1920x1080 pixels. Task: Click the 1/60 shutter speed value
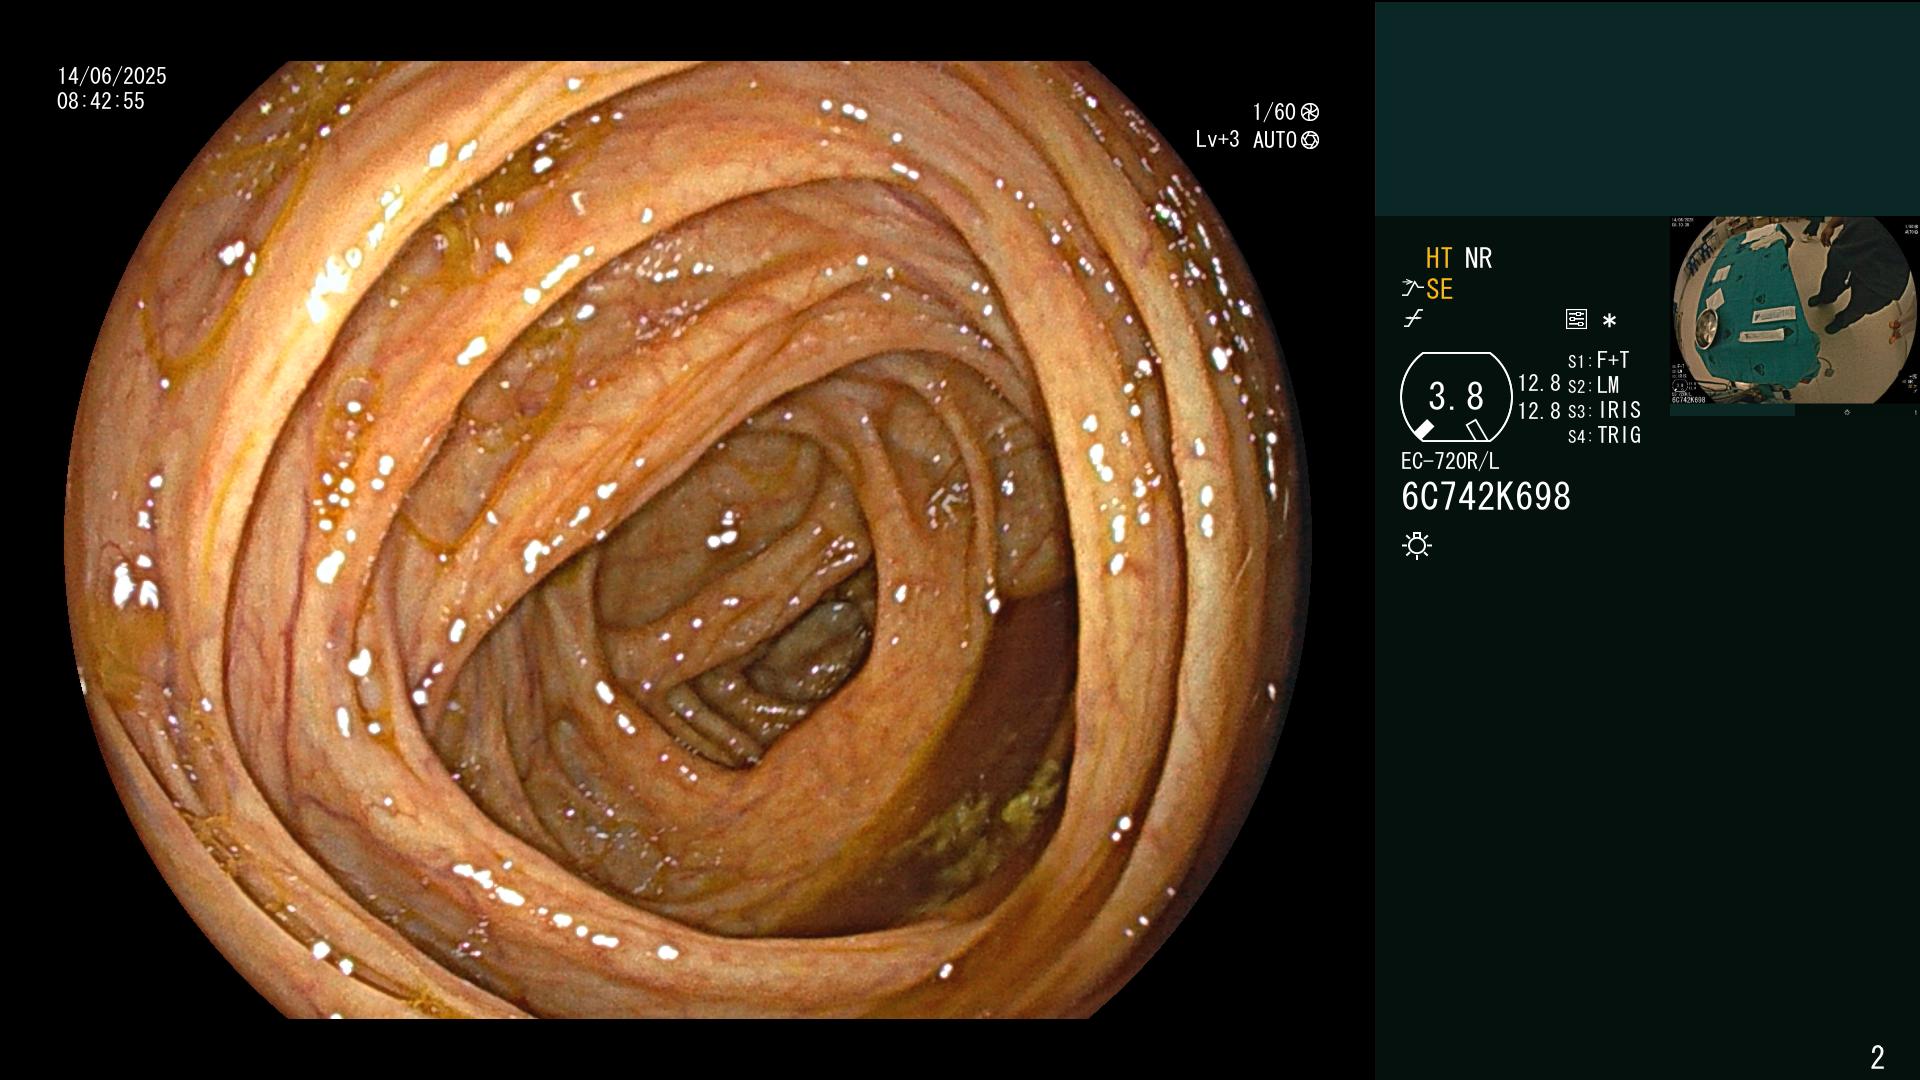pos(1274,112)
